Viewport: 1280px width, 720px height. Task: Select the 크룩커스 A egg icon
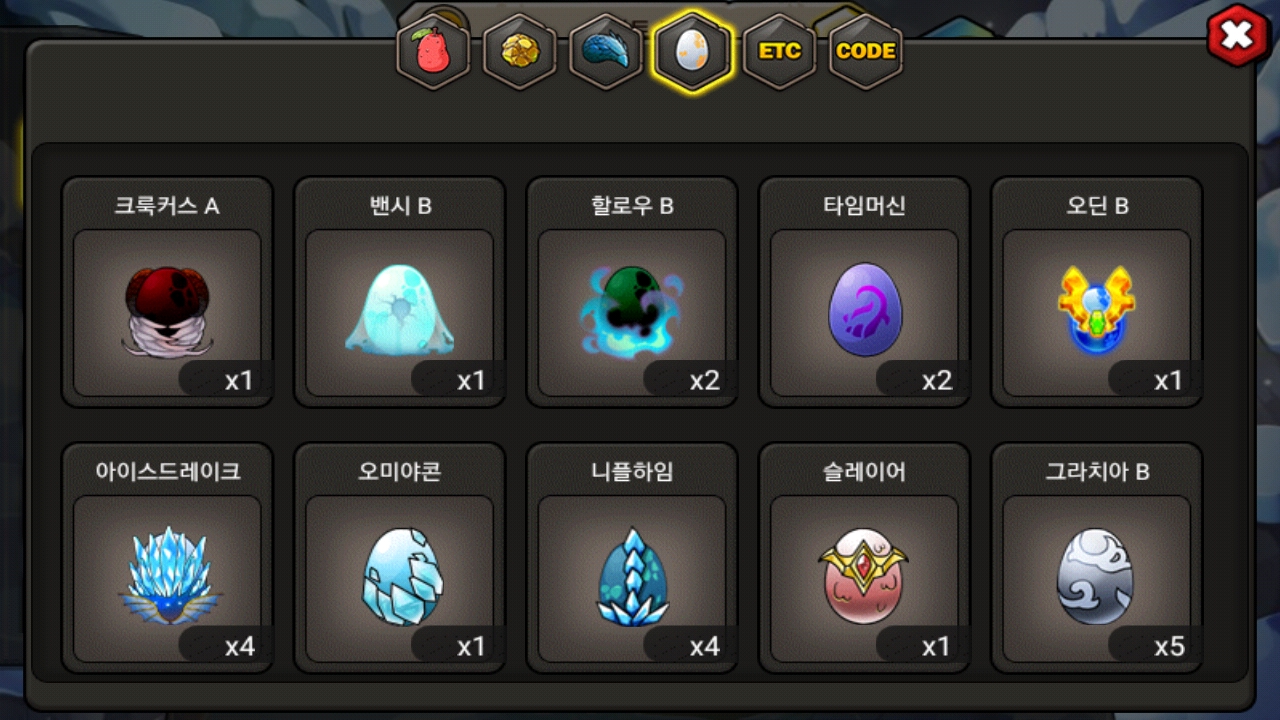click(x=167, y=313)
